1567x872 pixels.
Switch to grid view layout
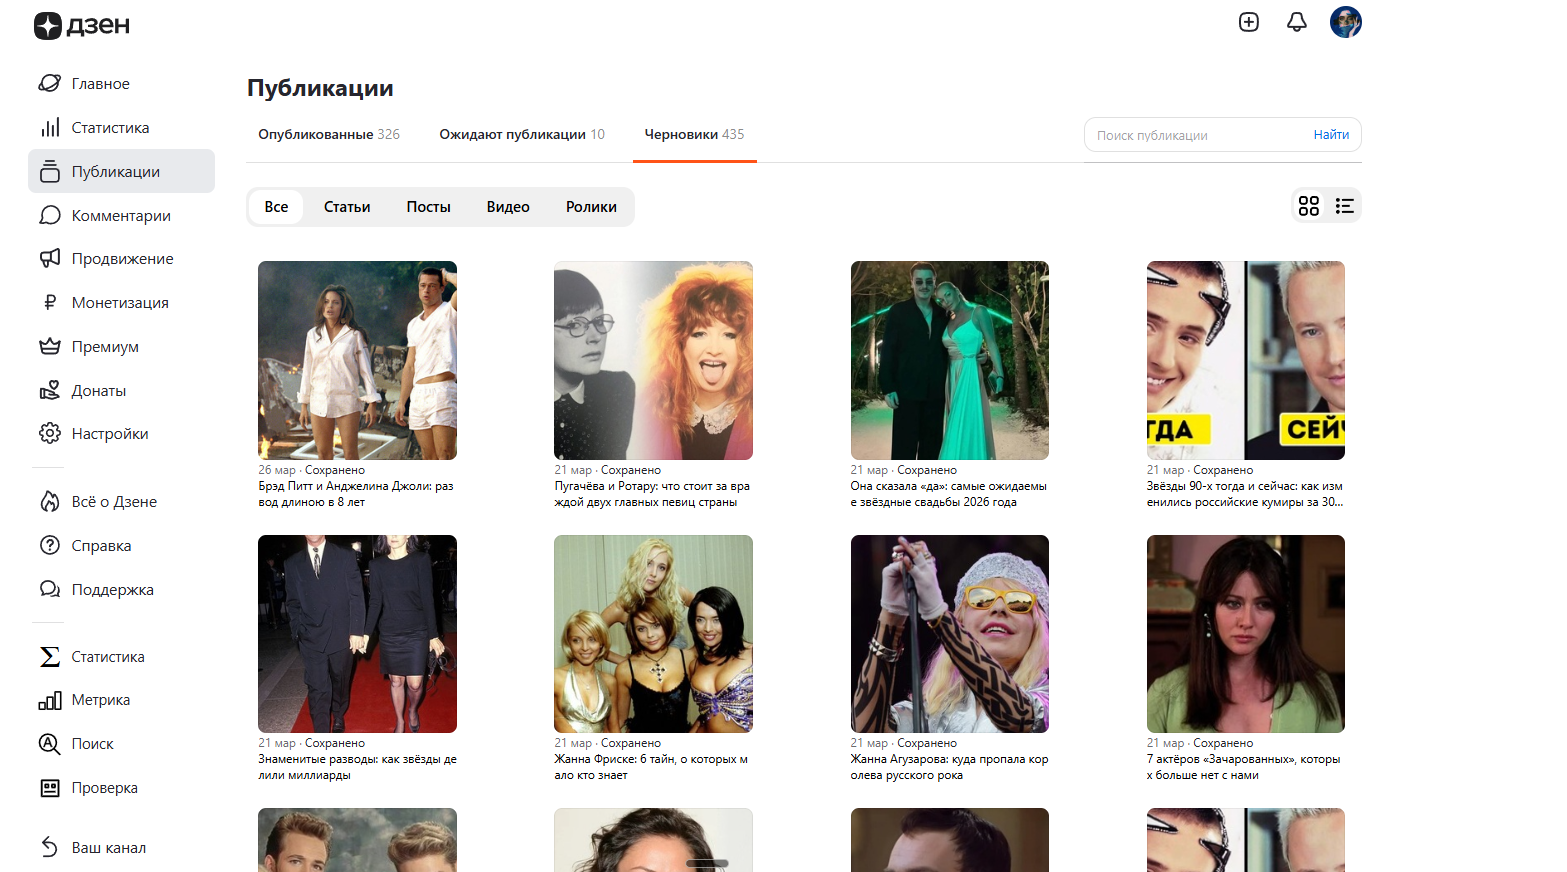(x=1308, y=206)
